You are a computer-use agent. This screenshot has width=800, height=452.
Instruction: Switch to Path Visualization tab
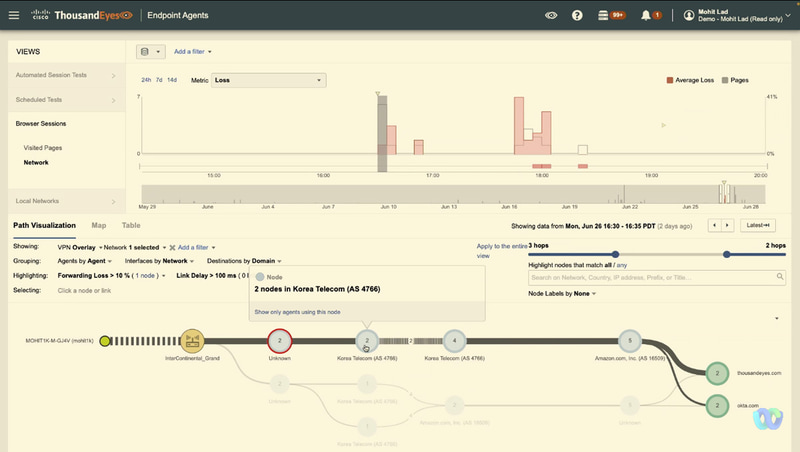[44, 225]
